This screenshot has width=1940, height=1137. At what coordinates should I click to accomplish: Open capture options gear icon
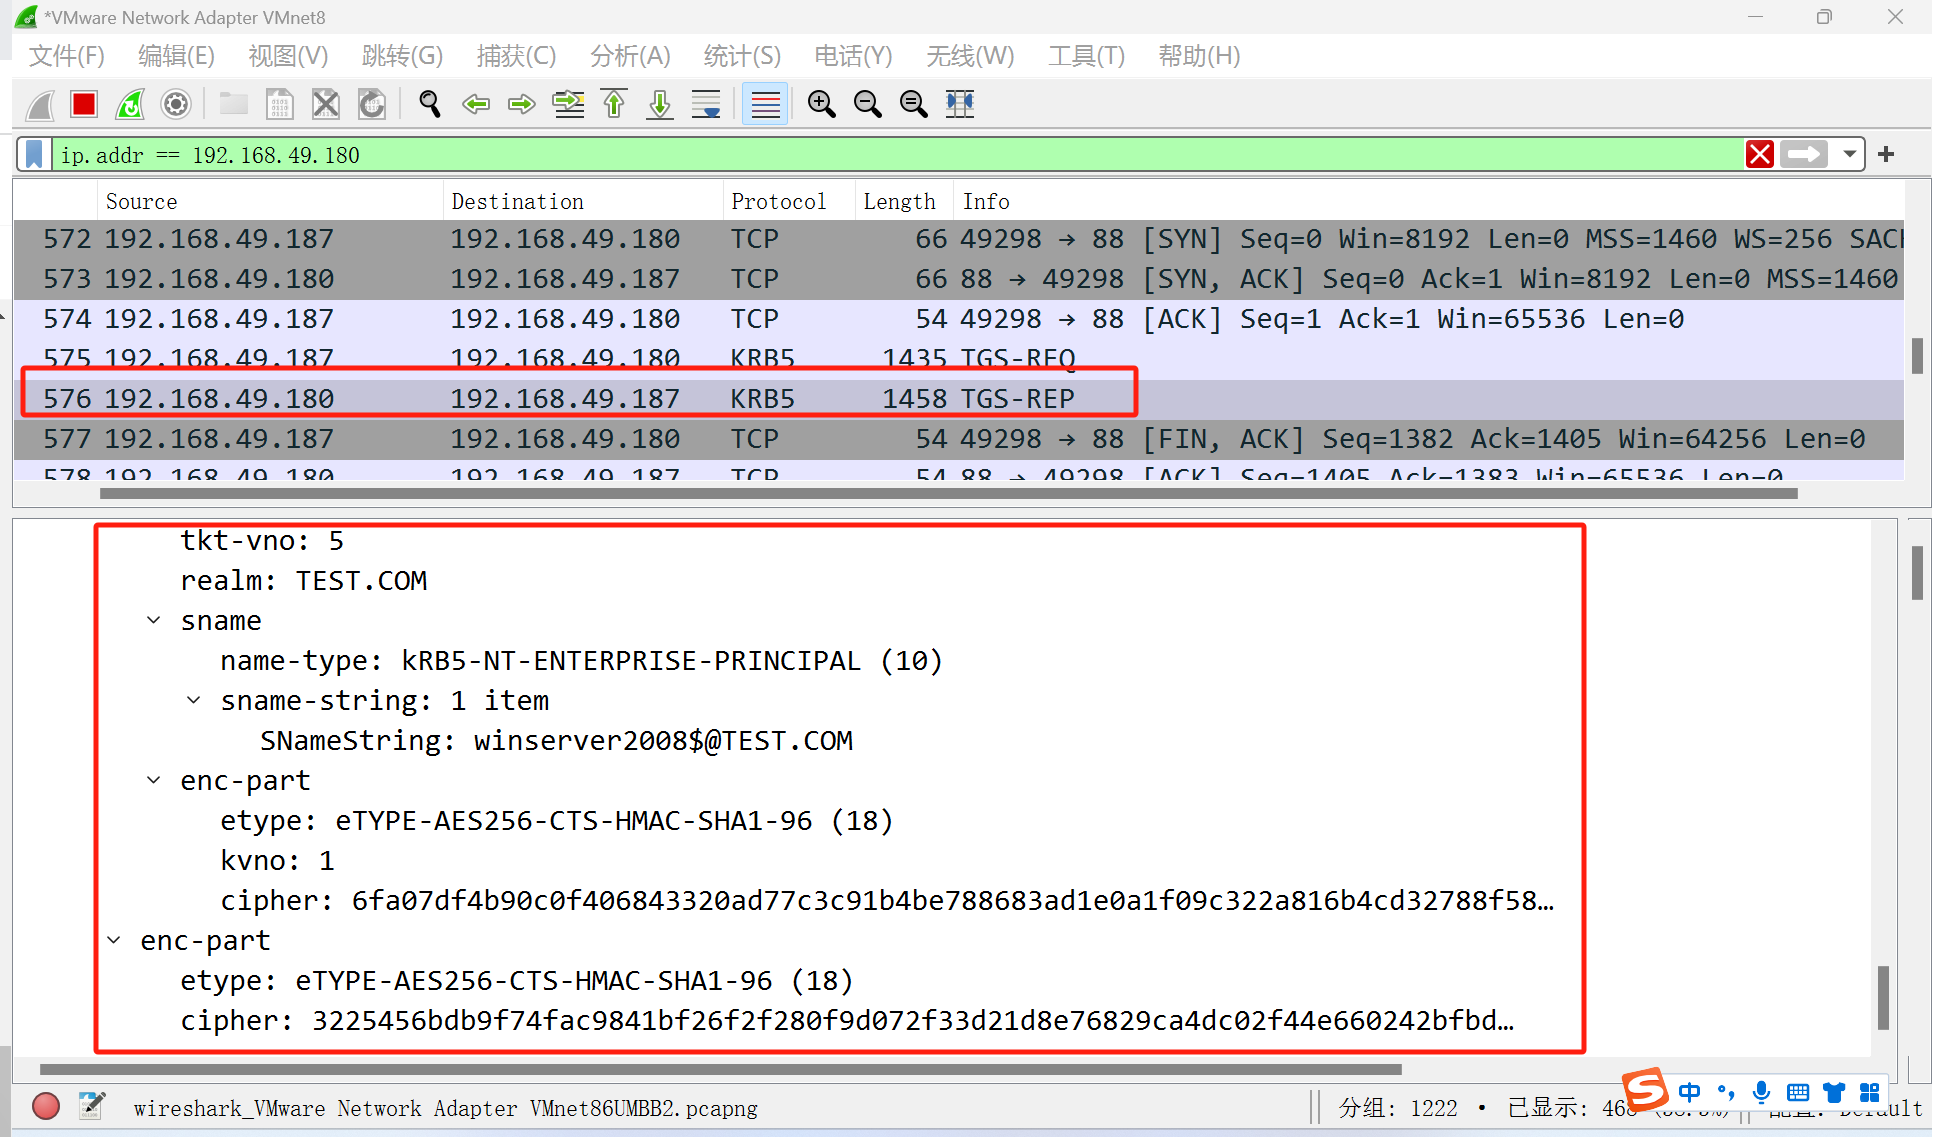point(176,104)
